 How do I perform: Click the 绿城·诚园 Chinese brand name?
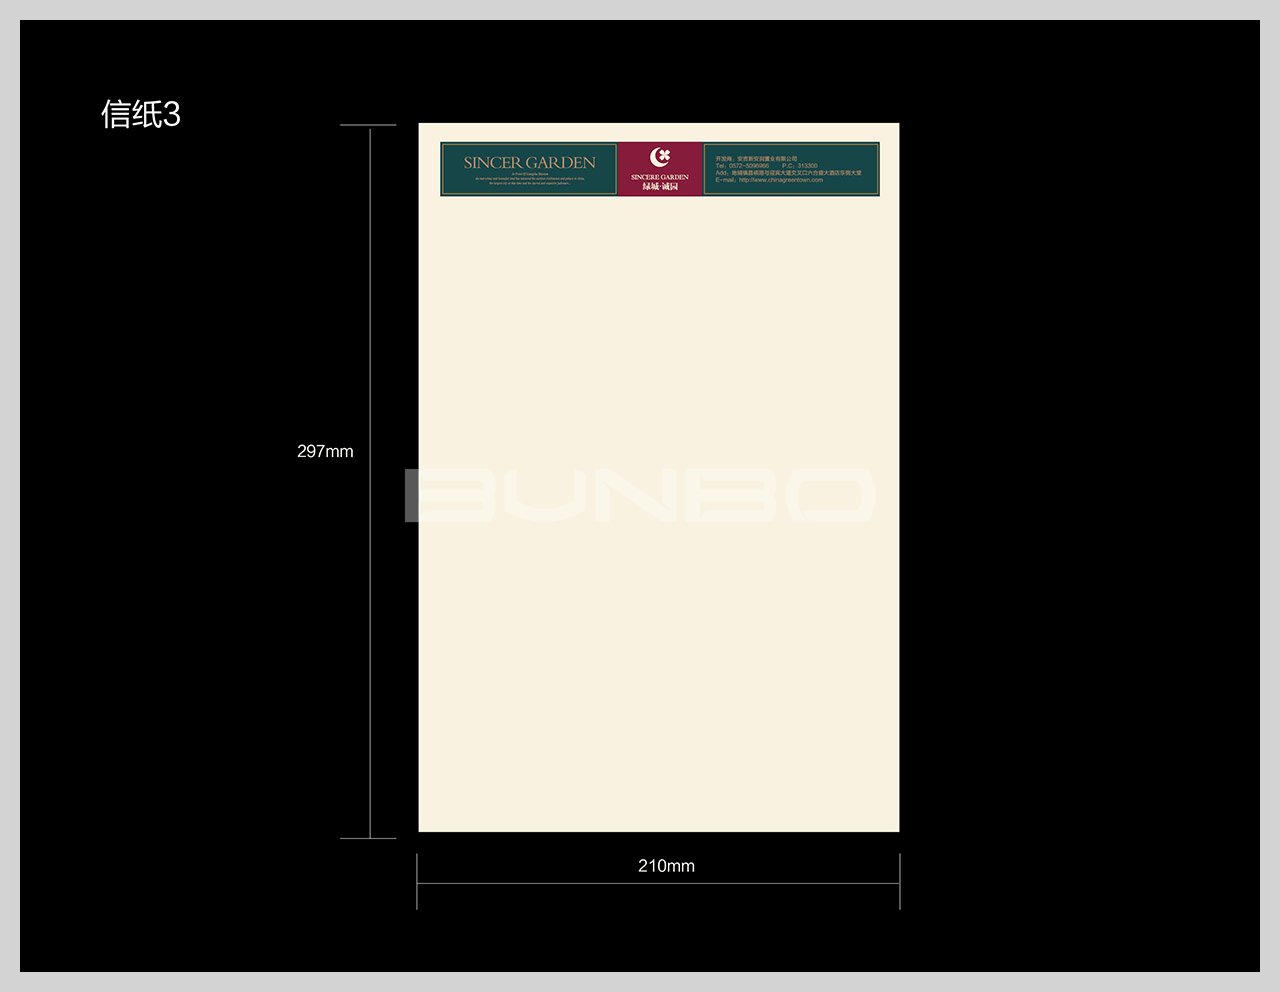(659, 187)
